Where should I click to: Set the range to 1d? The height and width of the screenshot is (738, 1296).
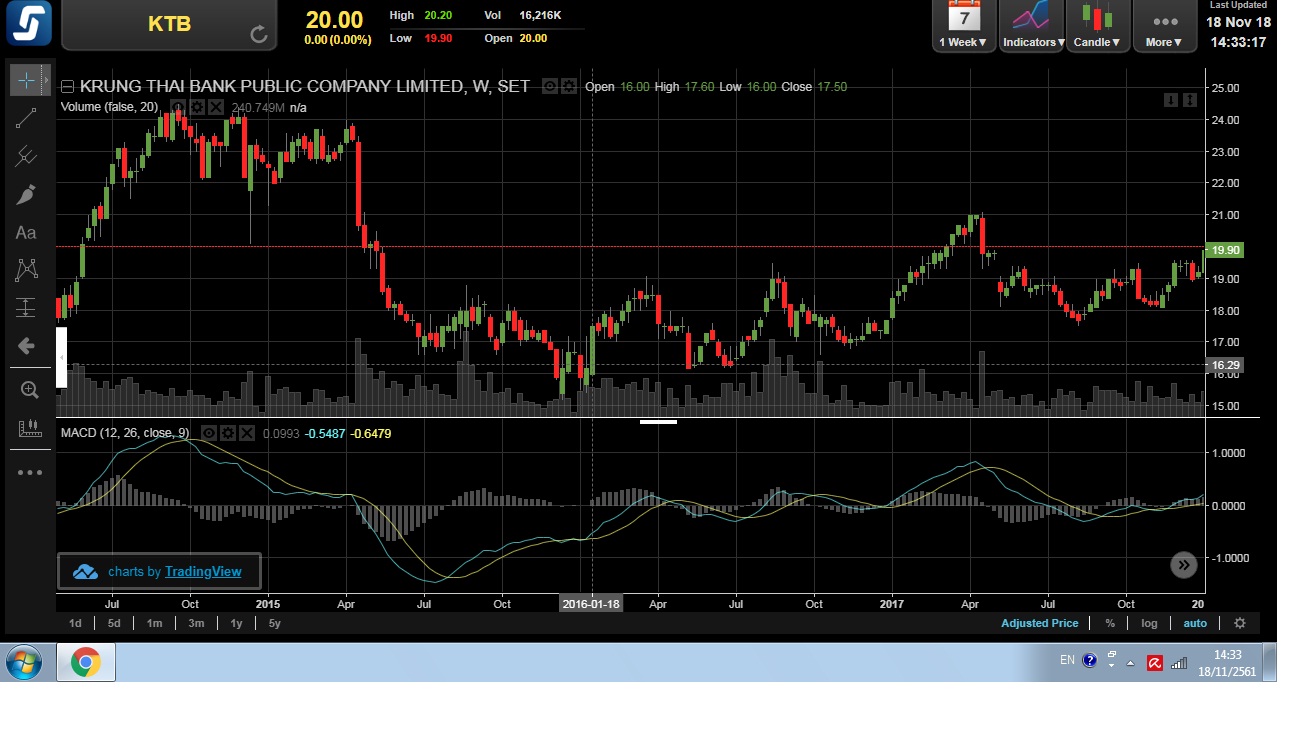[75, 623]
